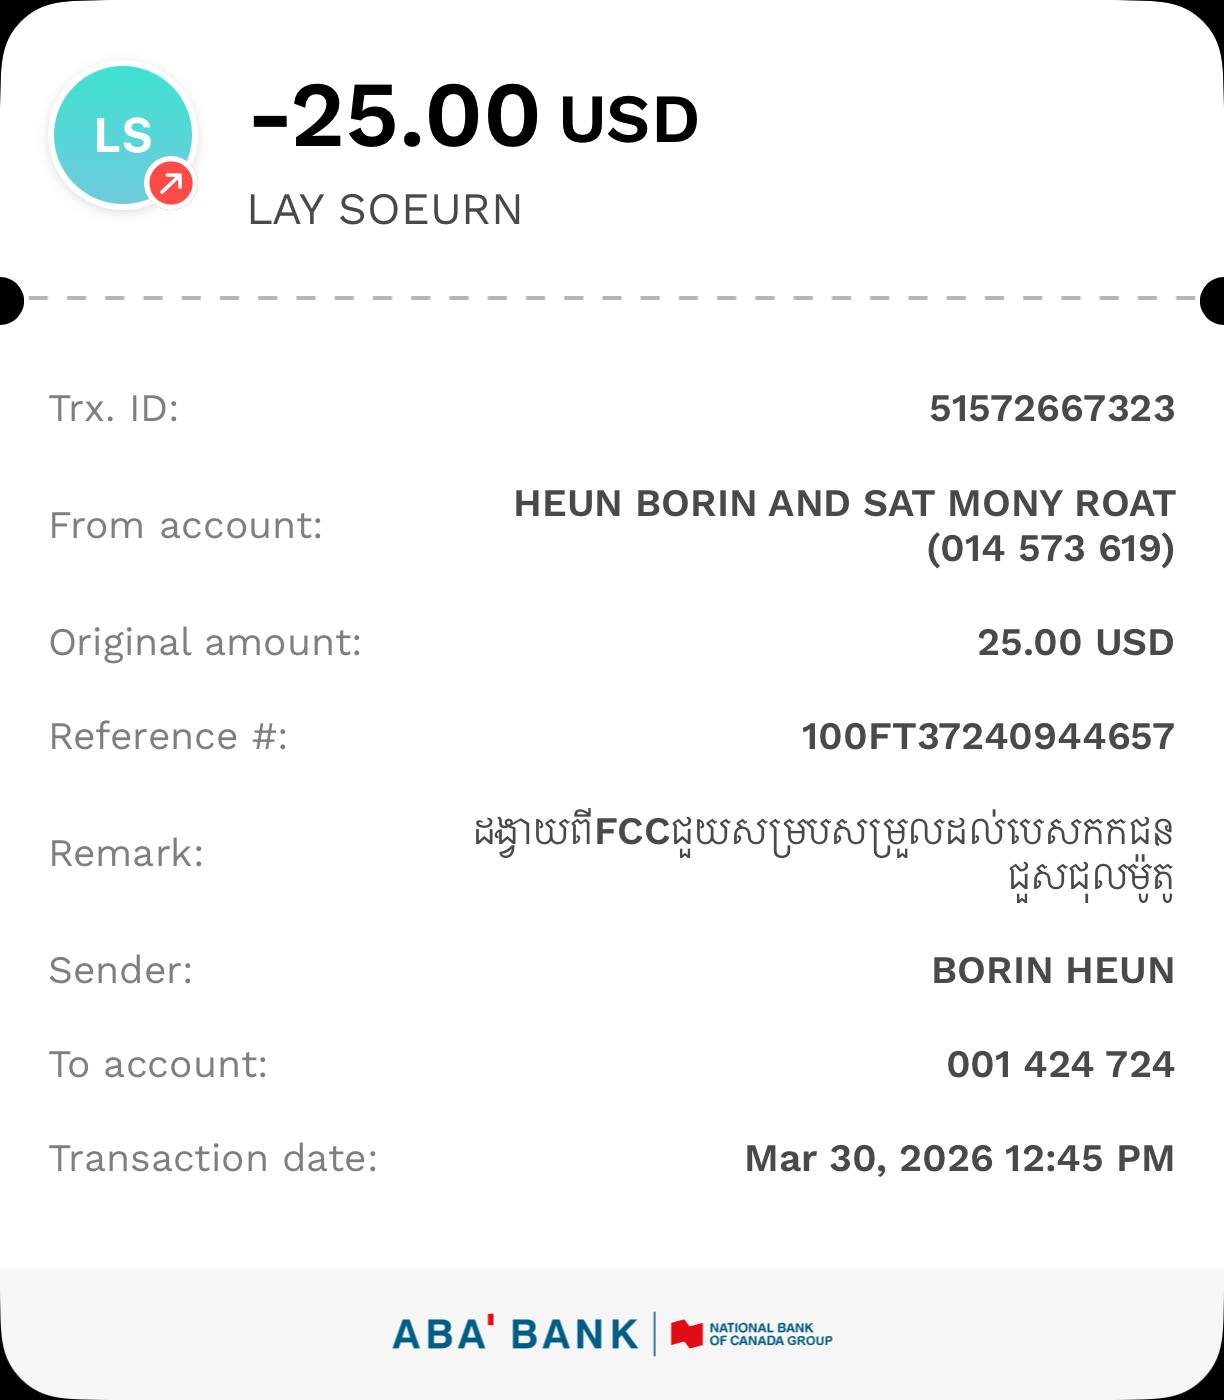Screen dimensions: 1224x1400
Task: Select the transaction ID 51572667323
Action: pos(1052,408)
